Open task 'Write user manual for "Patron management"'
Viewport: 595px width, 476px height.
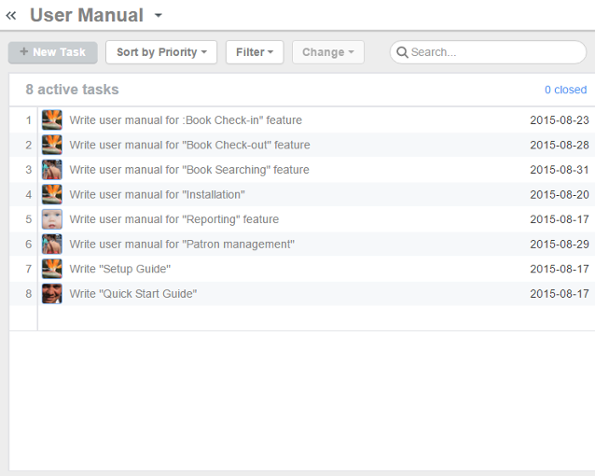click(x=182, y=244)
